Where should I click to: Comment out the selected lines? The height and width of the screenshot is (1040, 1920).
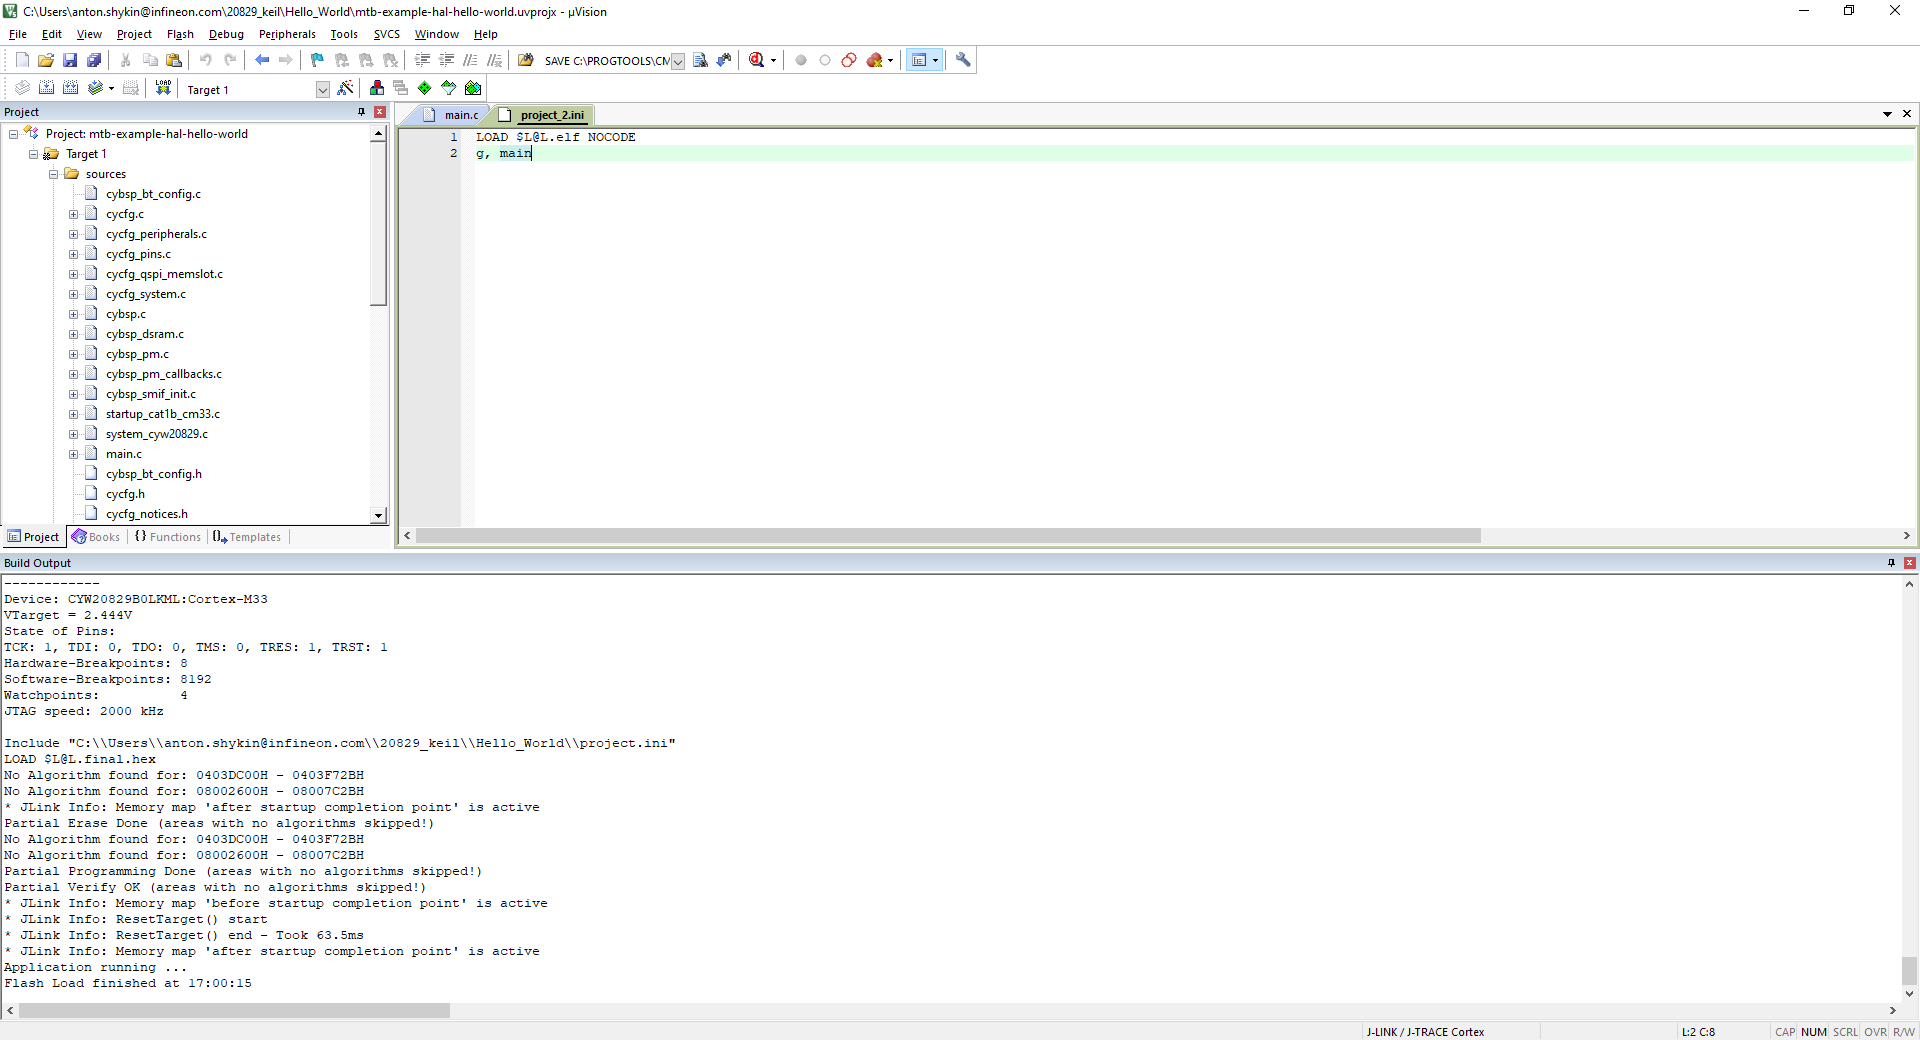pyautogui.click(x=470, y=60)
